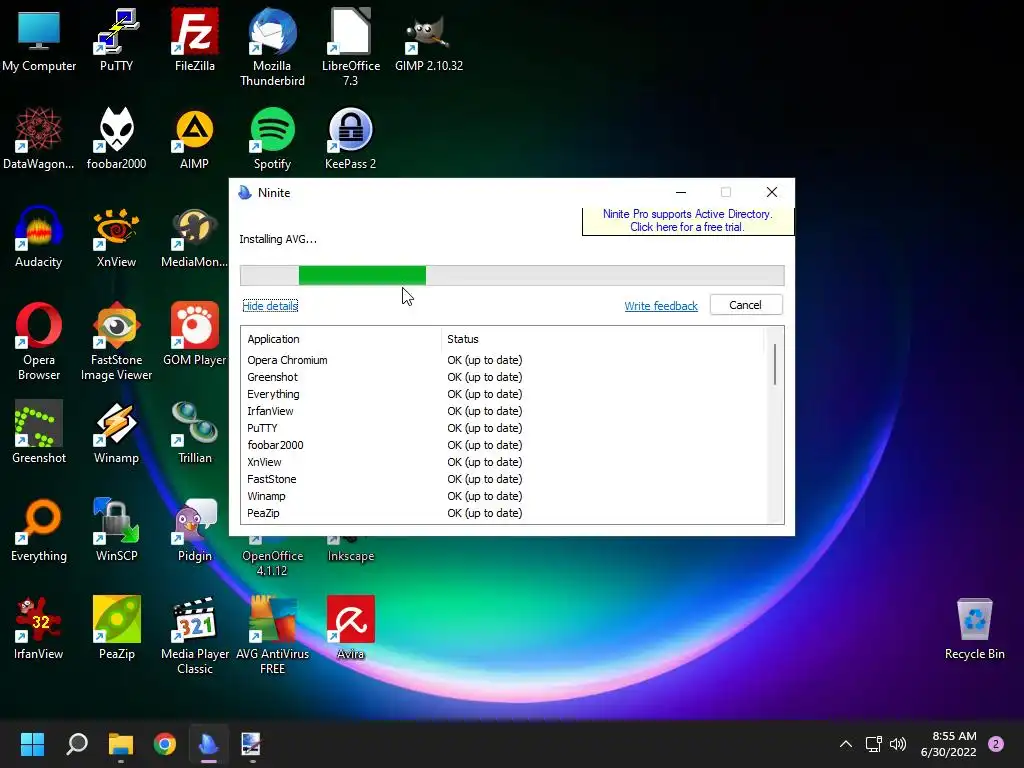Select the XnView desktop shortcut
The width and height of the screenshot is (1024, 768).
pos(116,236)
